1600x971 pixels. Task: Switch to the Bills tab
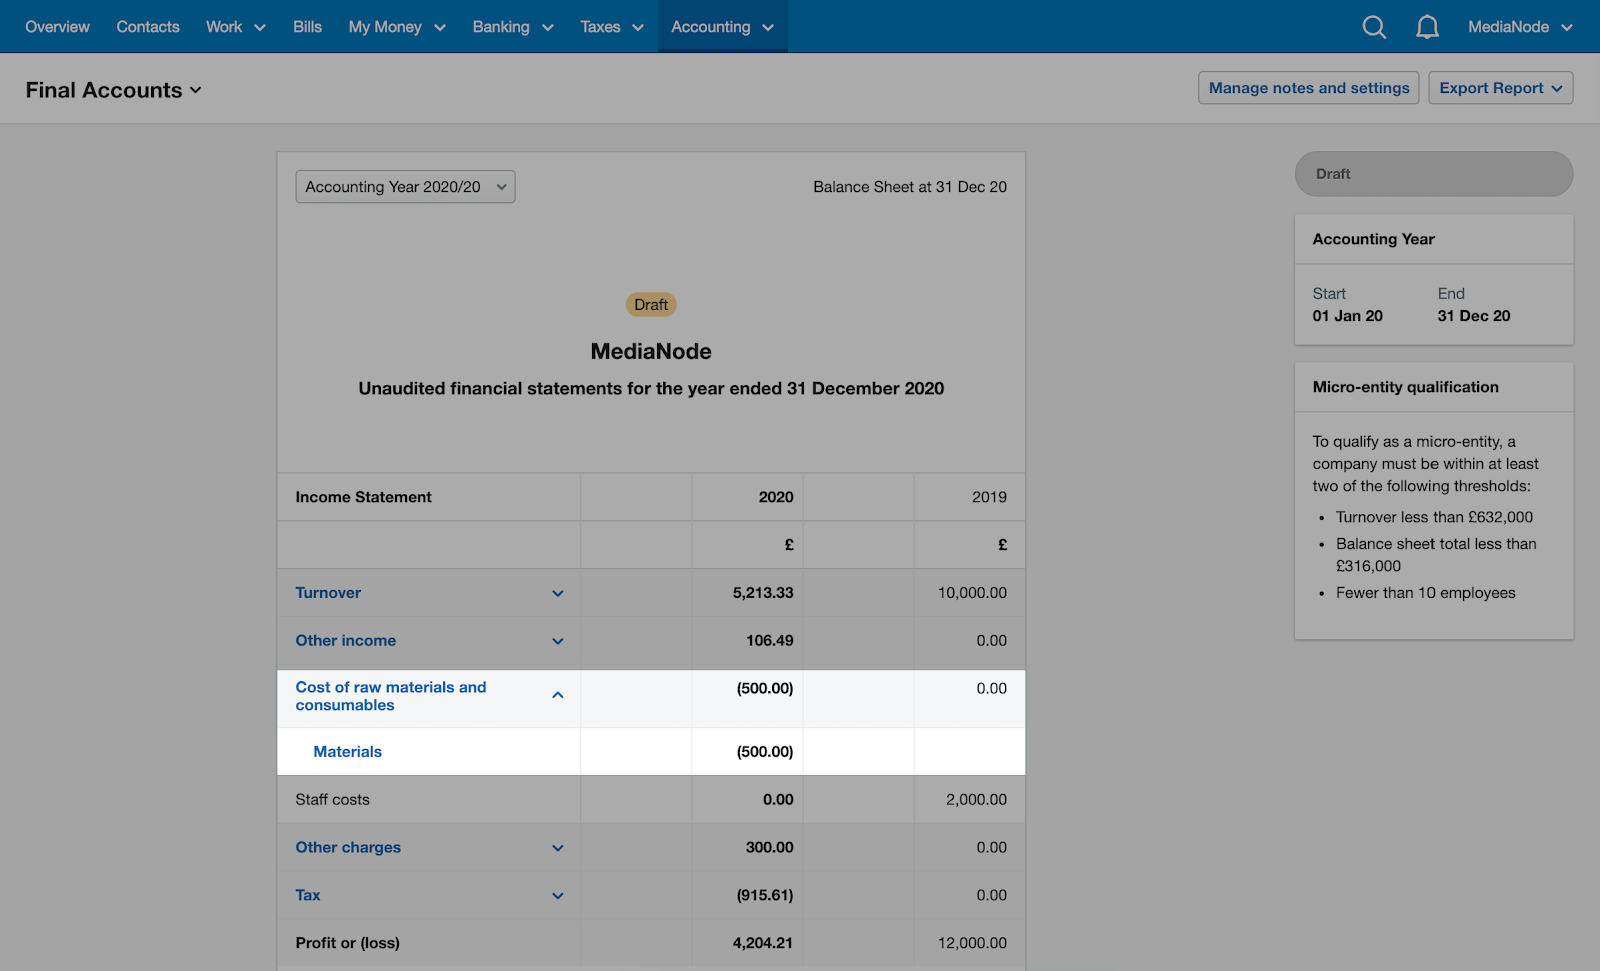(x=307, y=27)
